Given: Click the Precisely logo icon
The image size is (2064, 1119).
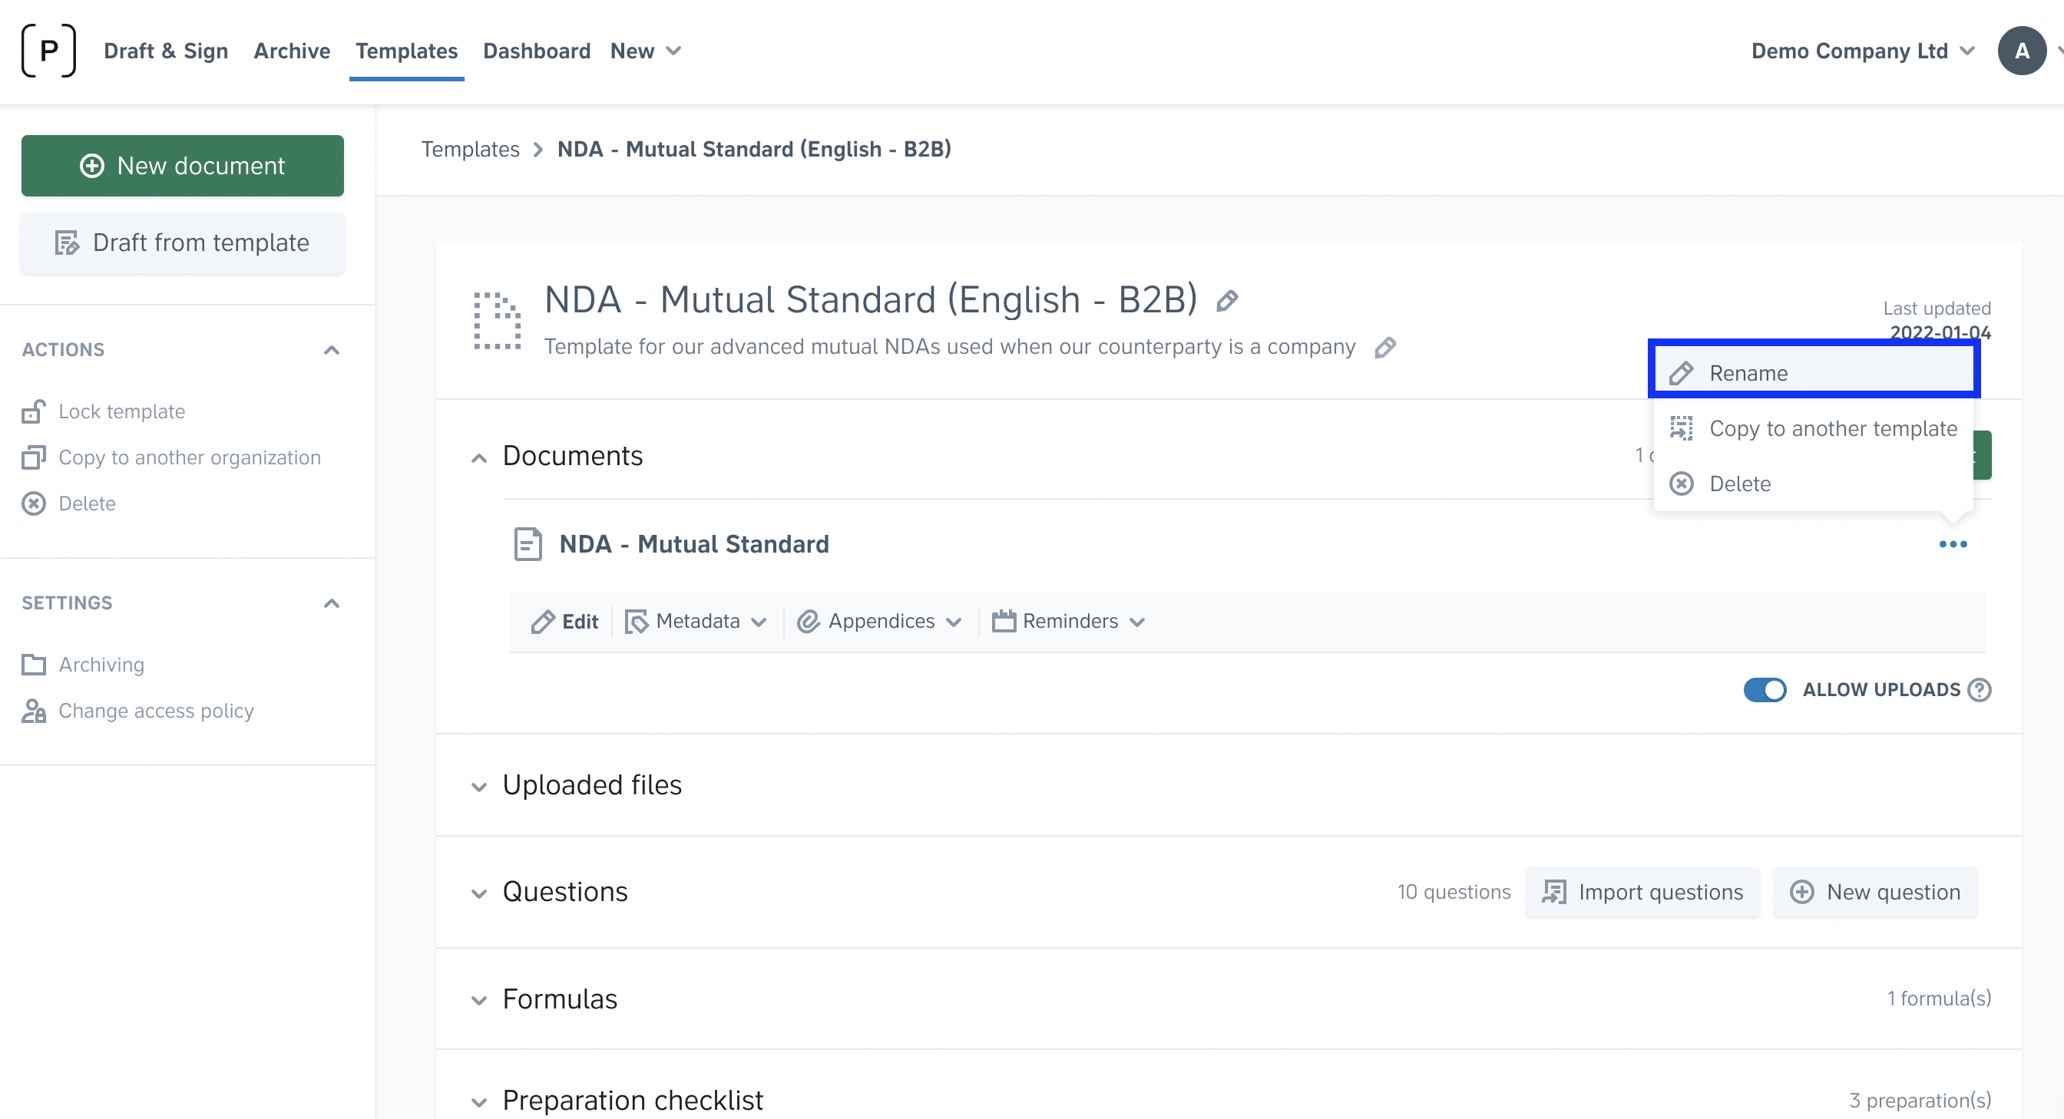Looking at the screenshot, I should (x=48, y=51).
